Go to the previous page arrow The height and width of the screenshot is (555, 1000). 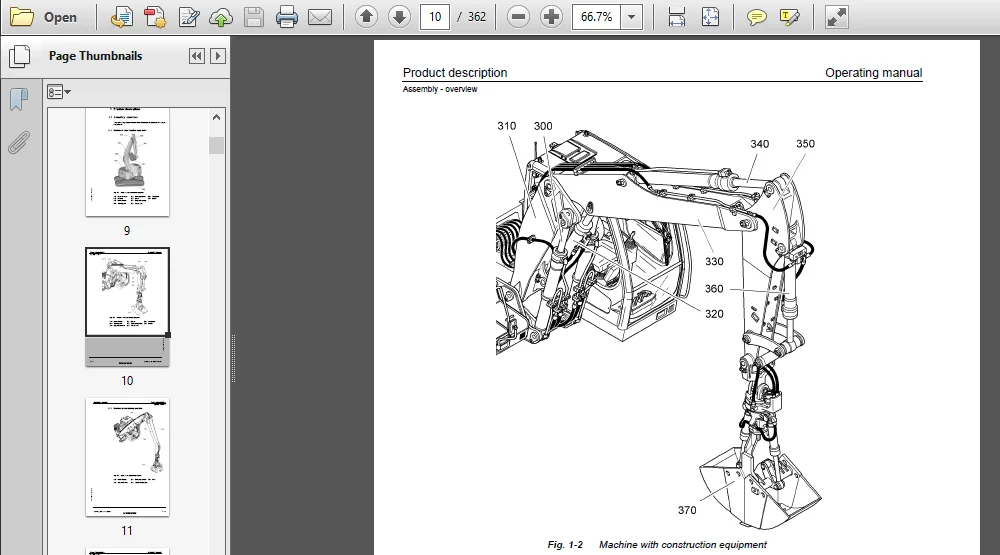click(x=366, y=17)
